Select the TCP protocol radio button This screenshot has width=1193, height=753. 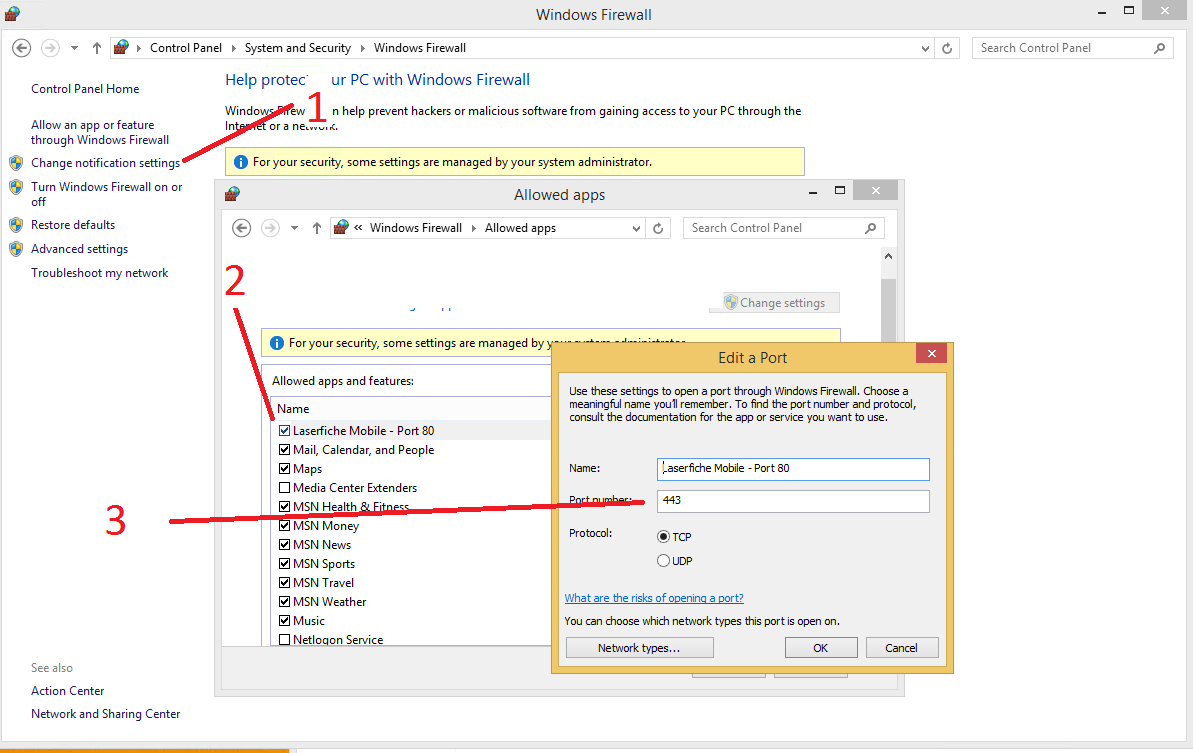(663, 537)
